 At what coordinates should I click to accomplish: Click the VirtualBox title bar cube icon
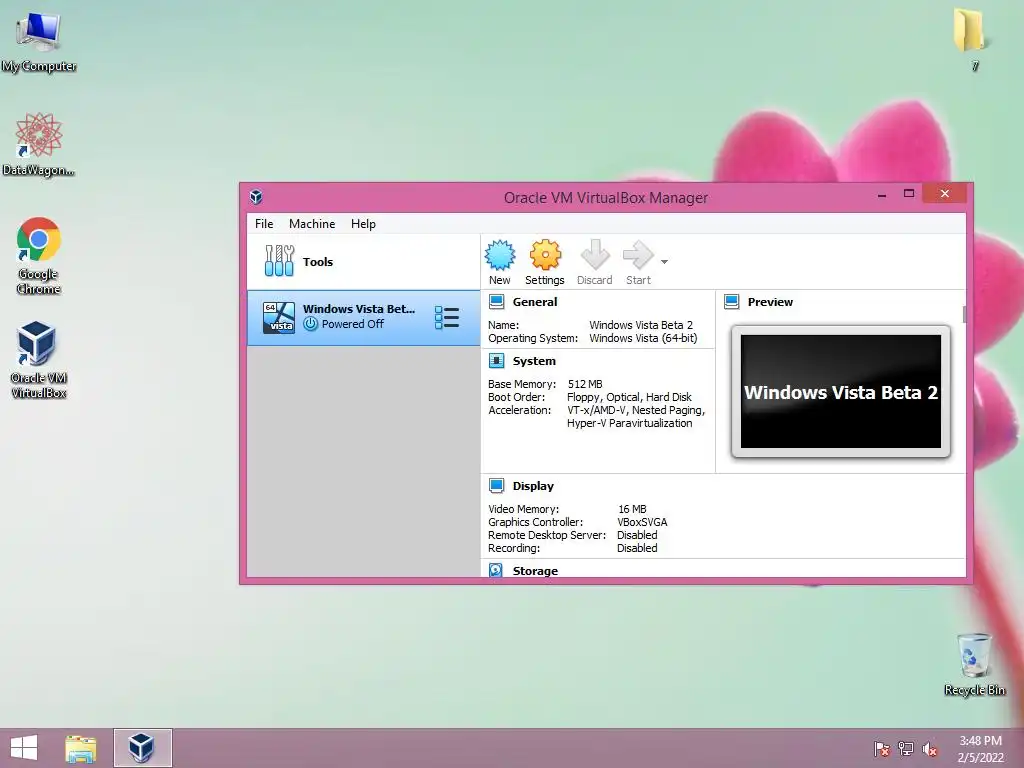coord(256,197)
